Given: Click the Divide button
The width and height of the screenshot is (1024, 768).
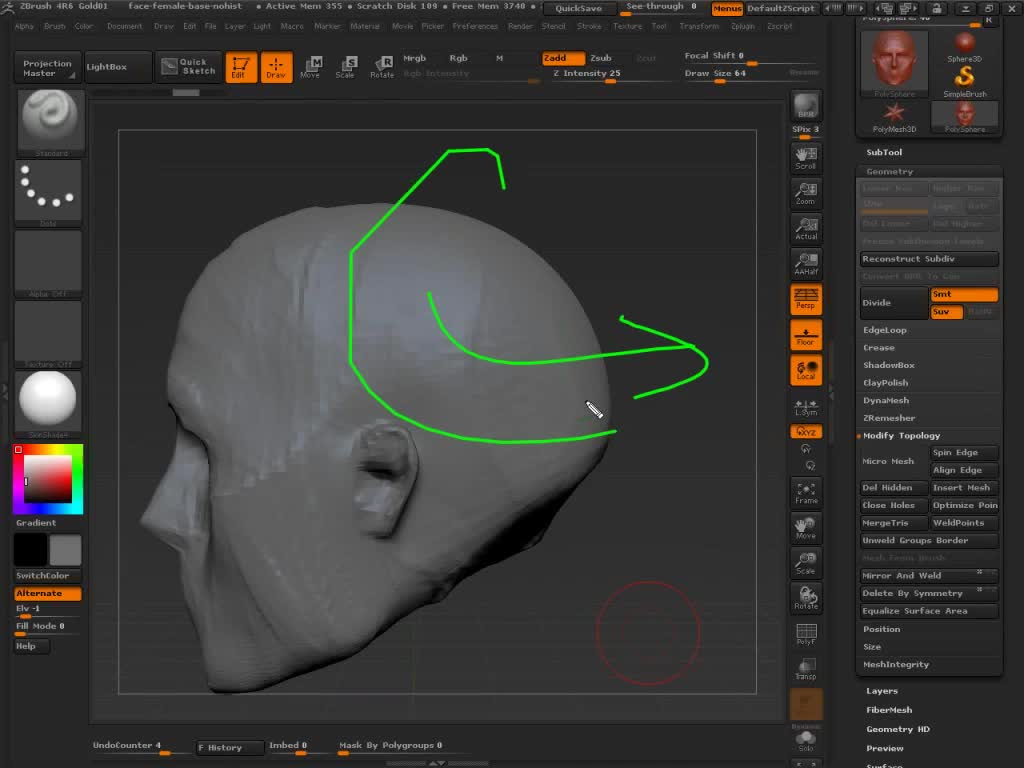Looking at the screenshot, I should (894, 303).
